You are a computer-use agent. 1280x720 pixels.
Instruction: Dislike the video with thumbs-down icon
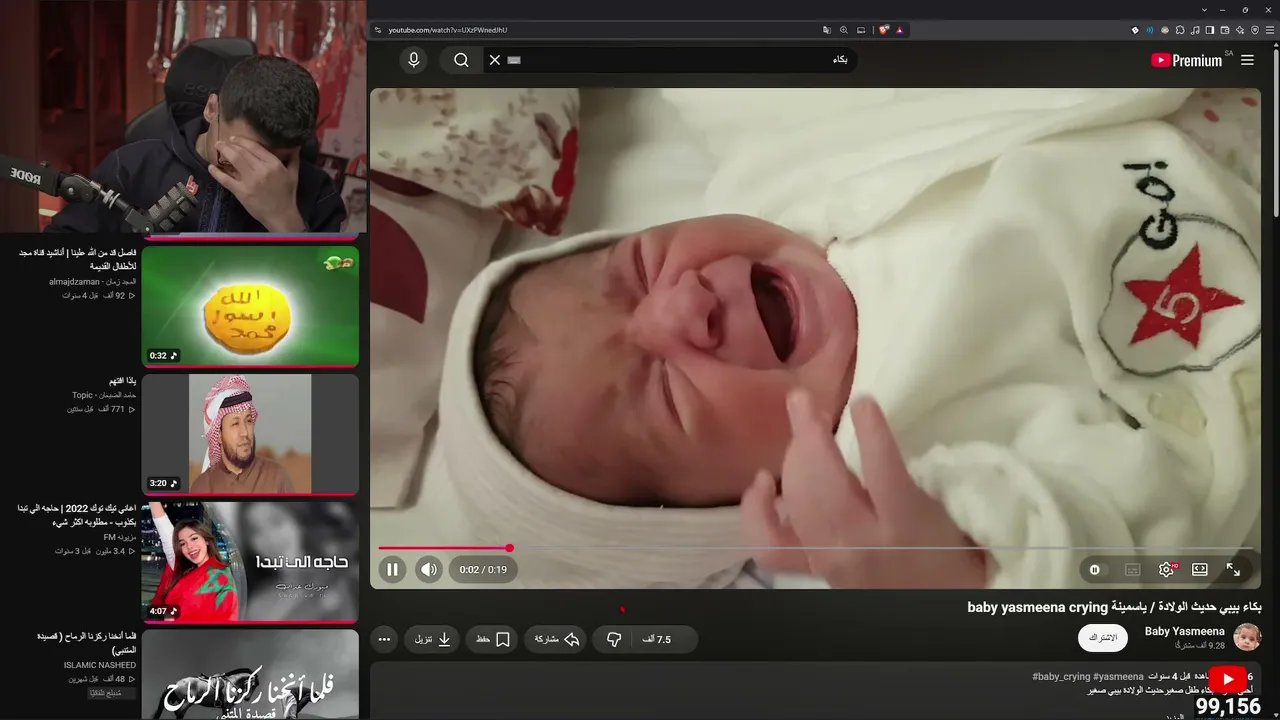(614, 639)
